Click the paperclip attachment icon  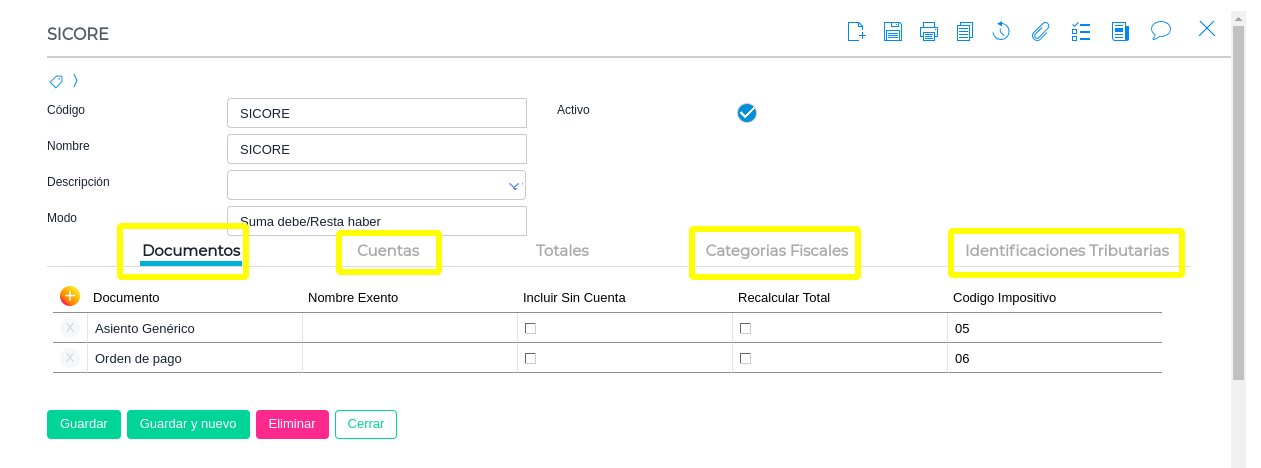point(1040,31)
